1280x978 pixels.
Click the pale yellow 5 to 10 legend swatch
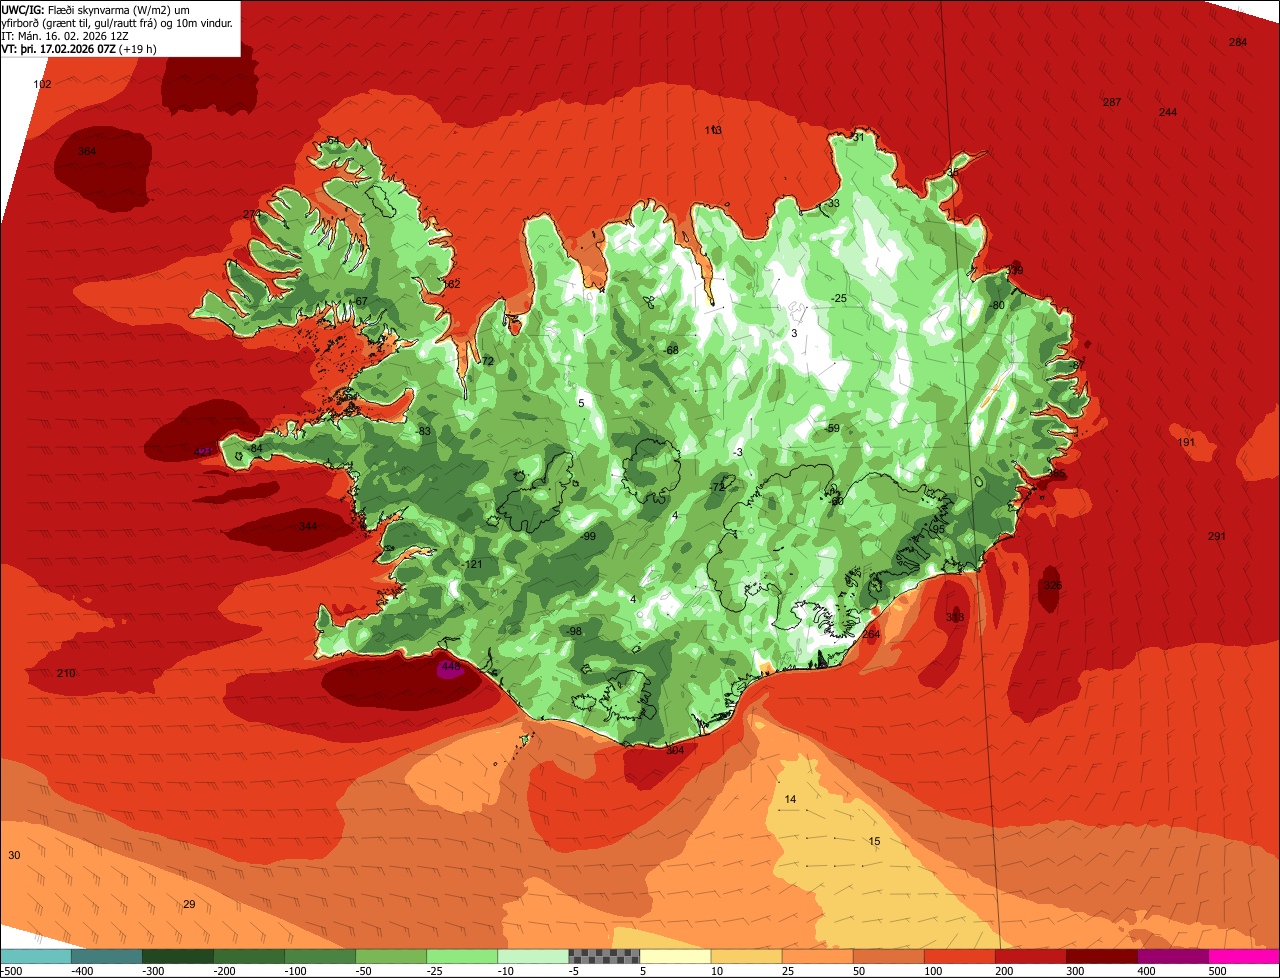click(675, 956)
